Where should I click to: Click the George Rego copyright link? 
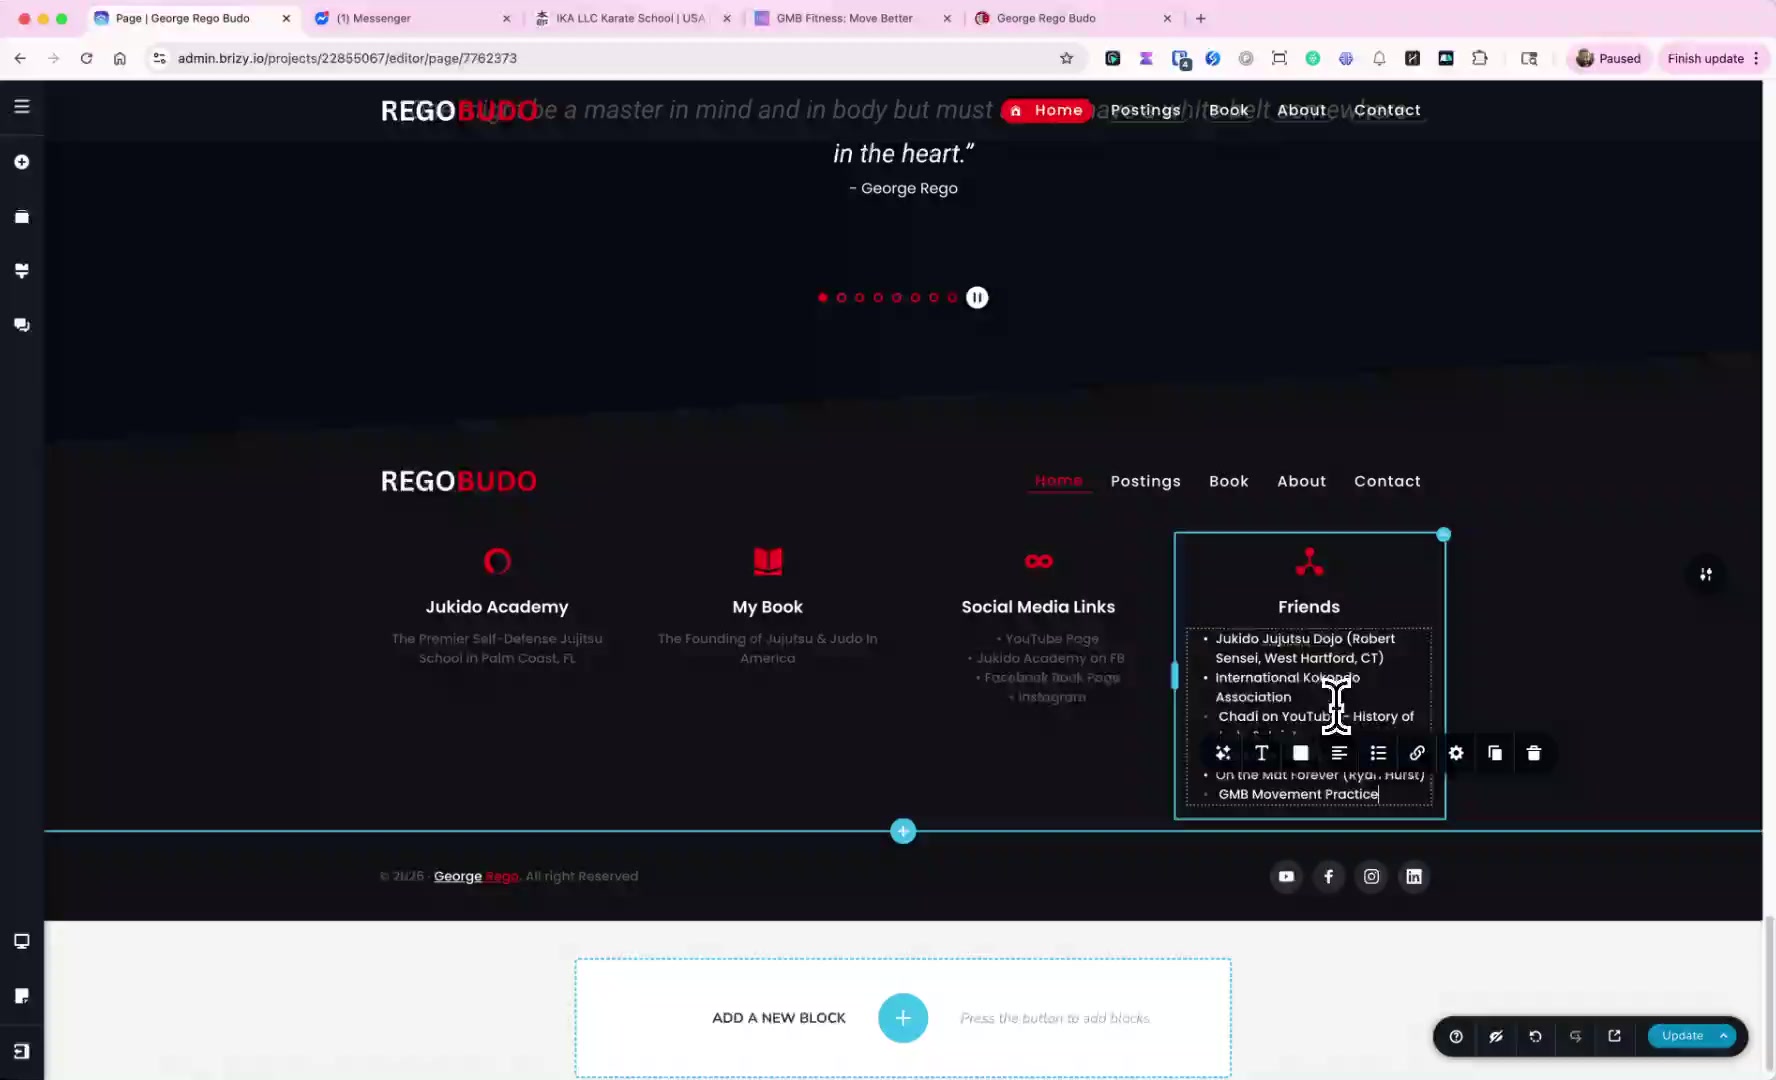475,876
